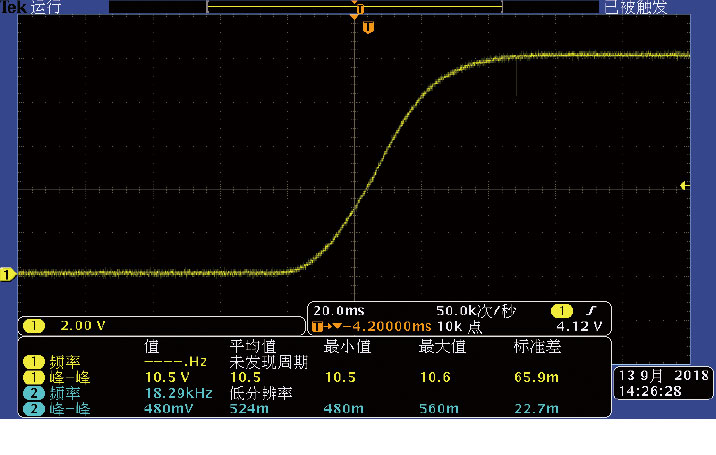
Task: Click the orange trigger position triangle above the graticule
Action: click(354, 16)
